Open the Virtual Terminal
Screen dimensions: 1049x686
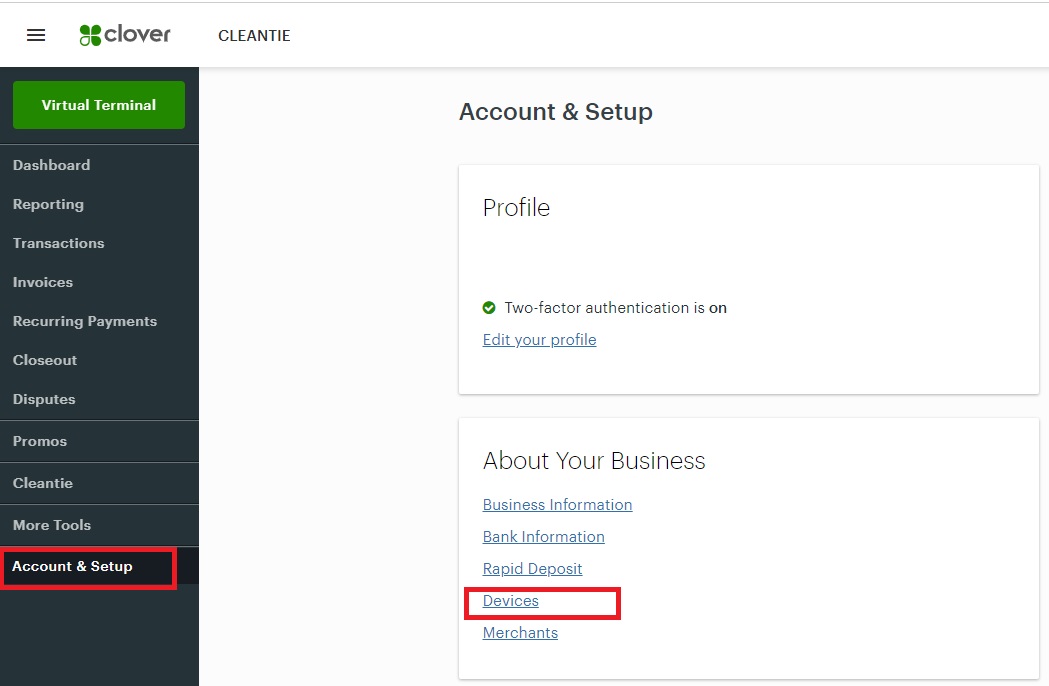point(99,105)
